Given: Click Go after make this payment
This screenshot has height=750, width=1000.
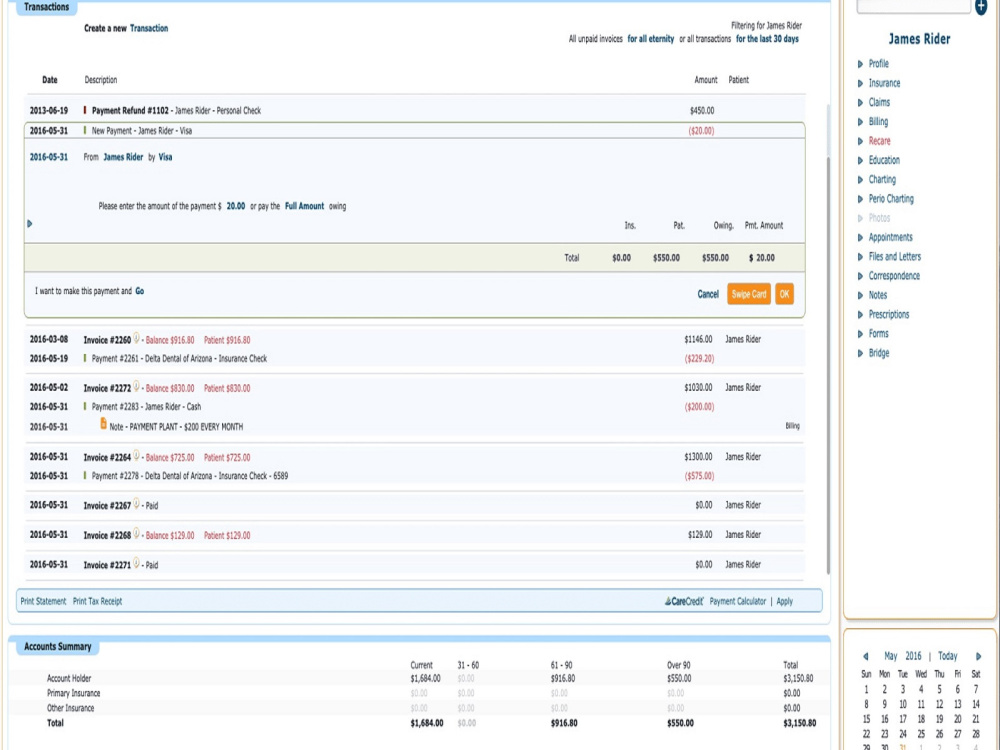Looking at the screenshot, I should point(140,291).
